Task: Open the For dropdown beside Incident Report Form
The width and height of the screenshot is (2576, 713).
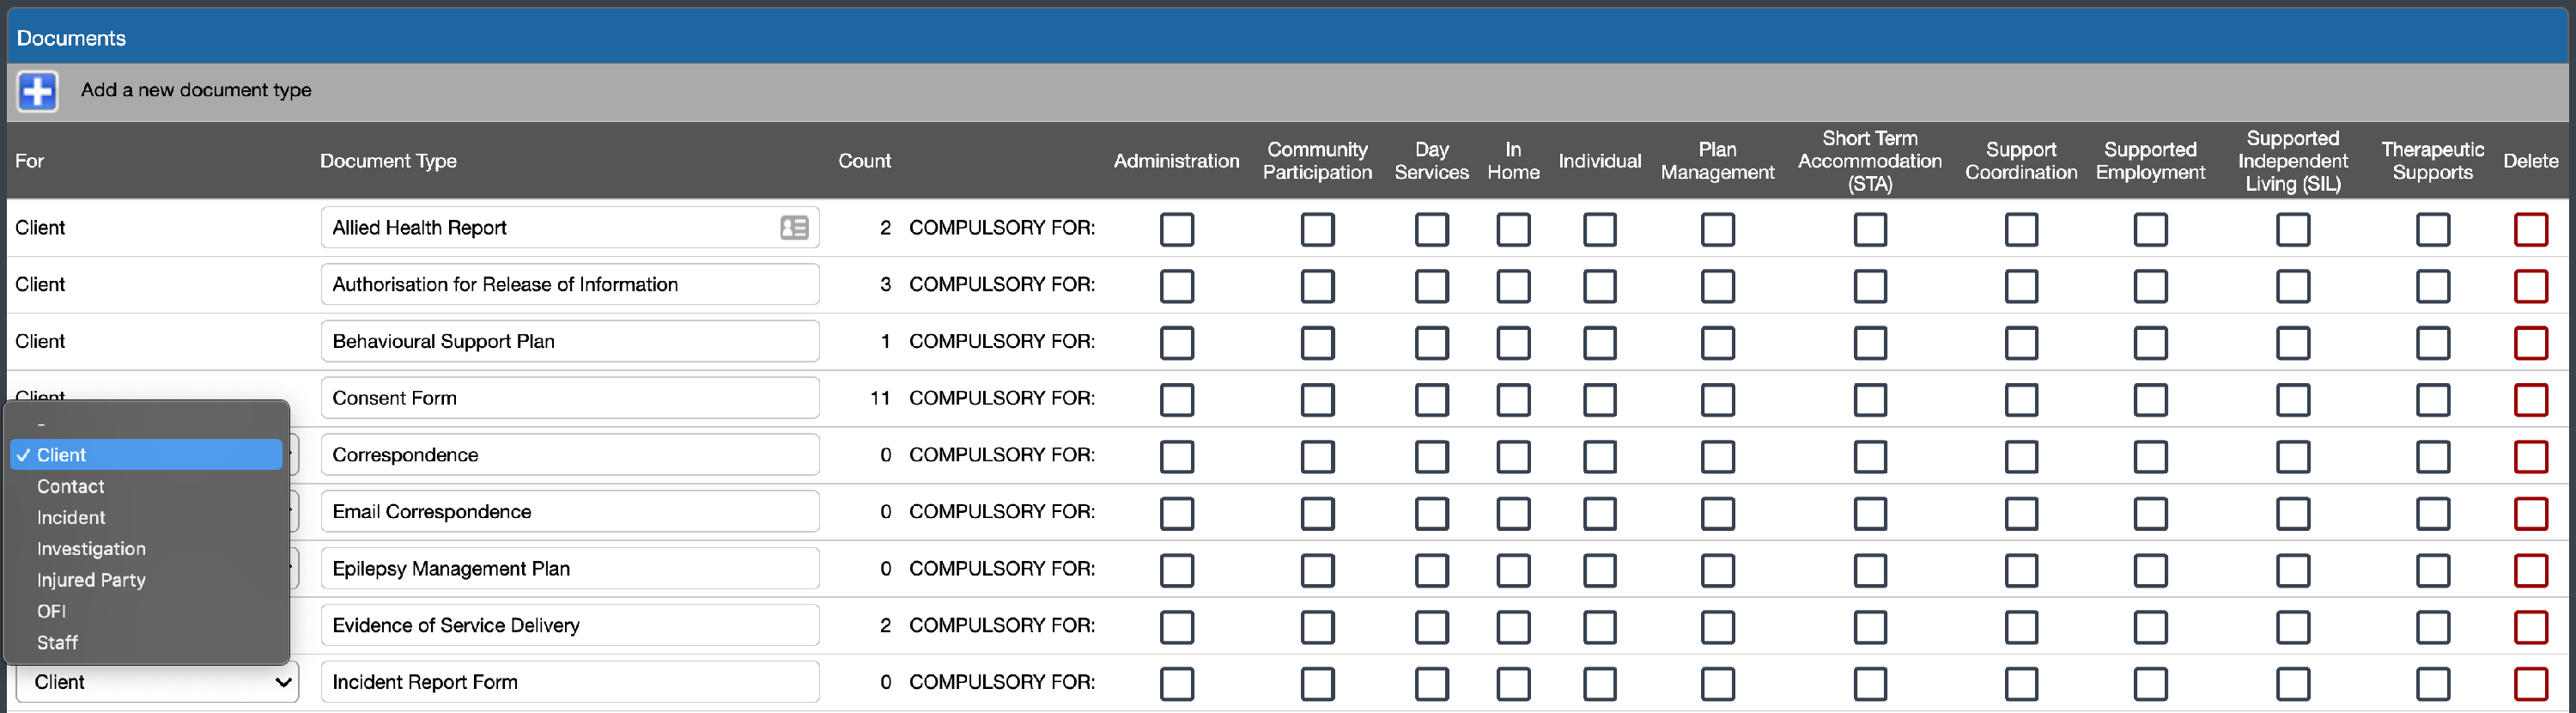Action: point(157,682)
